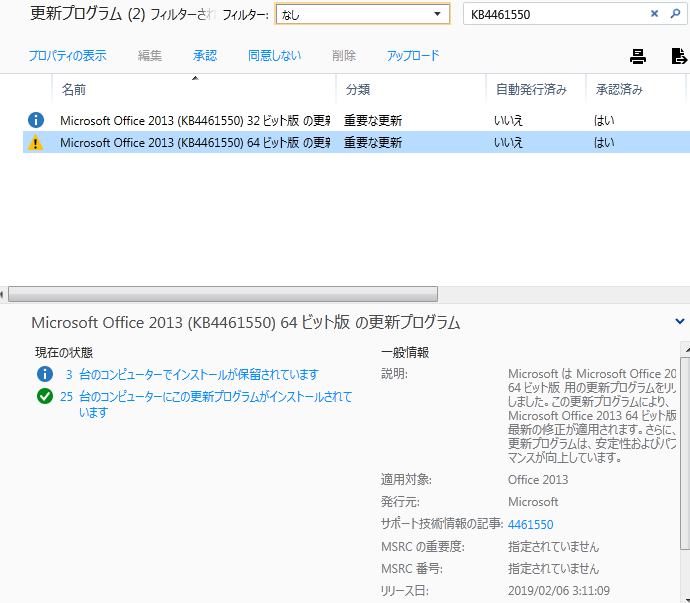The height and width of the screenshot is (603, 690).
Task: Click the 一般情報 heading
Action: (x=405, y=353)
